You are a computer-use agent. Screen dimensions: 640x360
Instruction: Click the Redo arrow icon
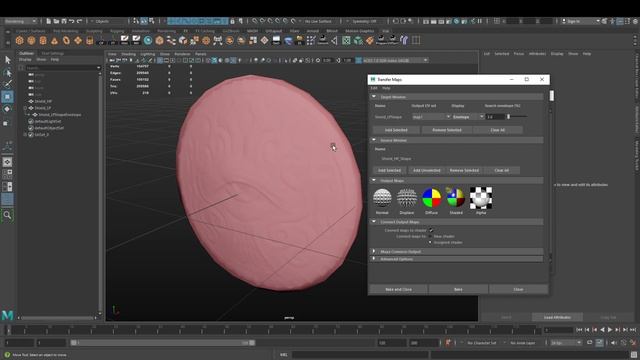[x=80, y=21]
